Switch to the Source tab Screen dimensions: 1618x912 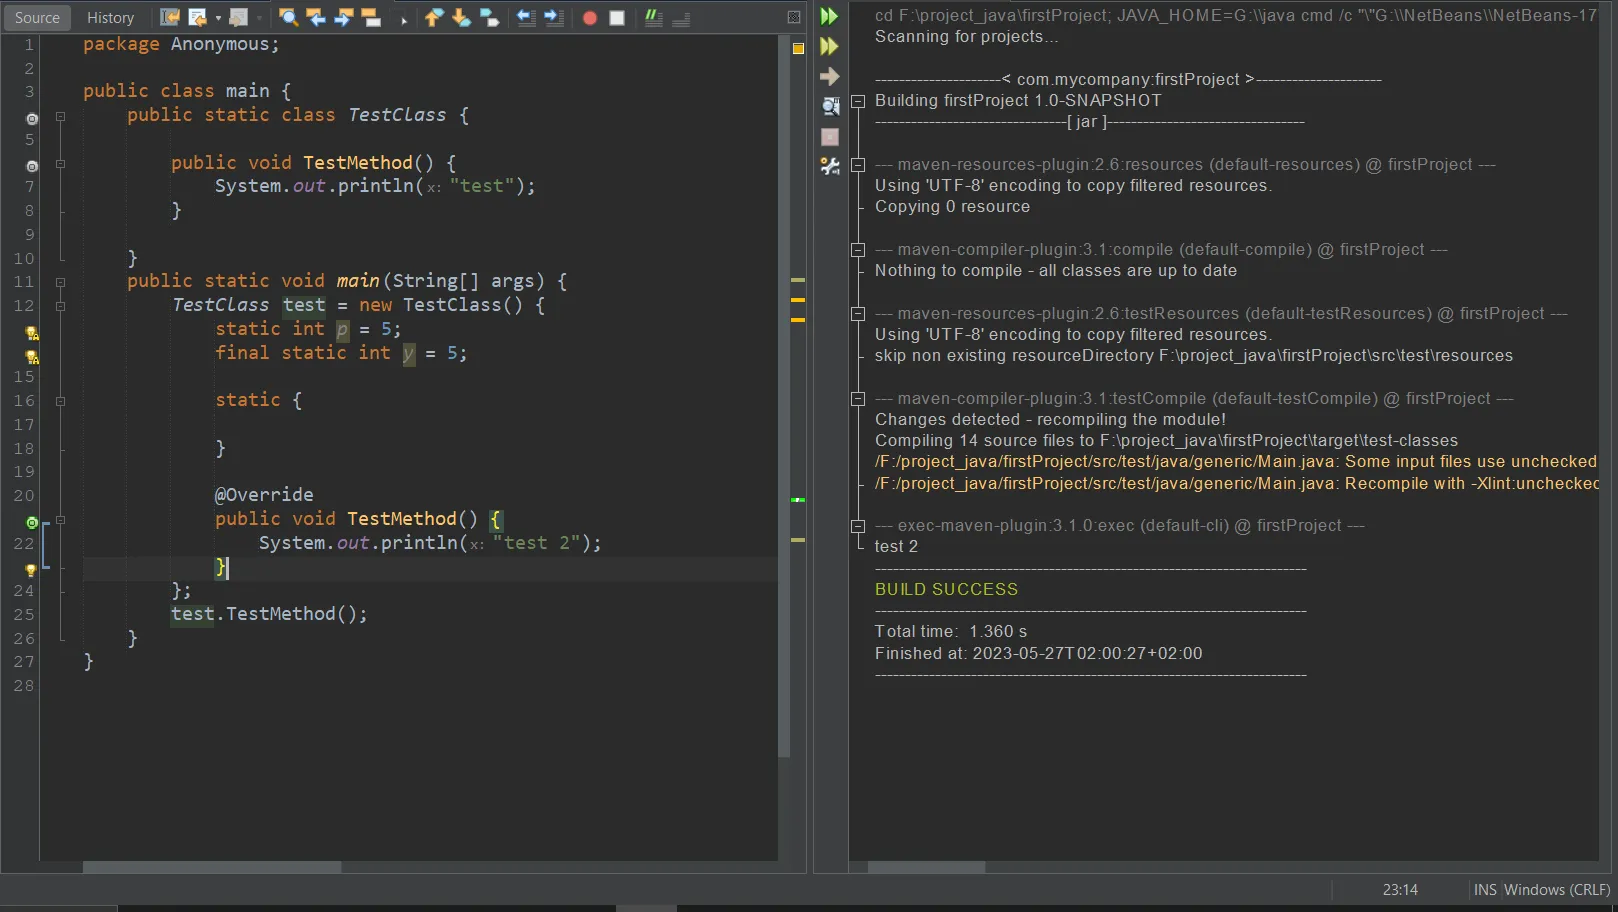tap(37, 18)
